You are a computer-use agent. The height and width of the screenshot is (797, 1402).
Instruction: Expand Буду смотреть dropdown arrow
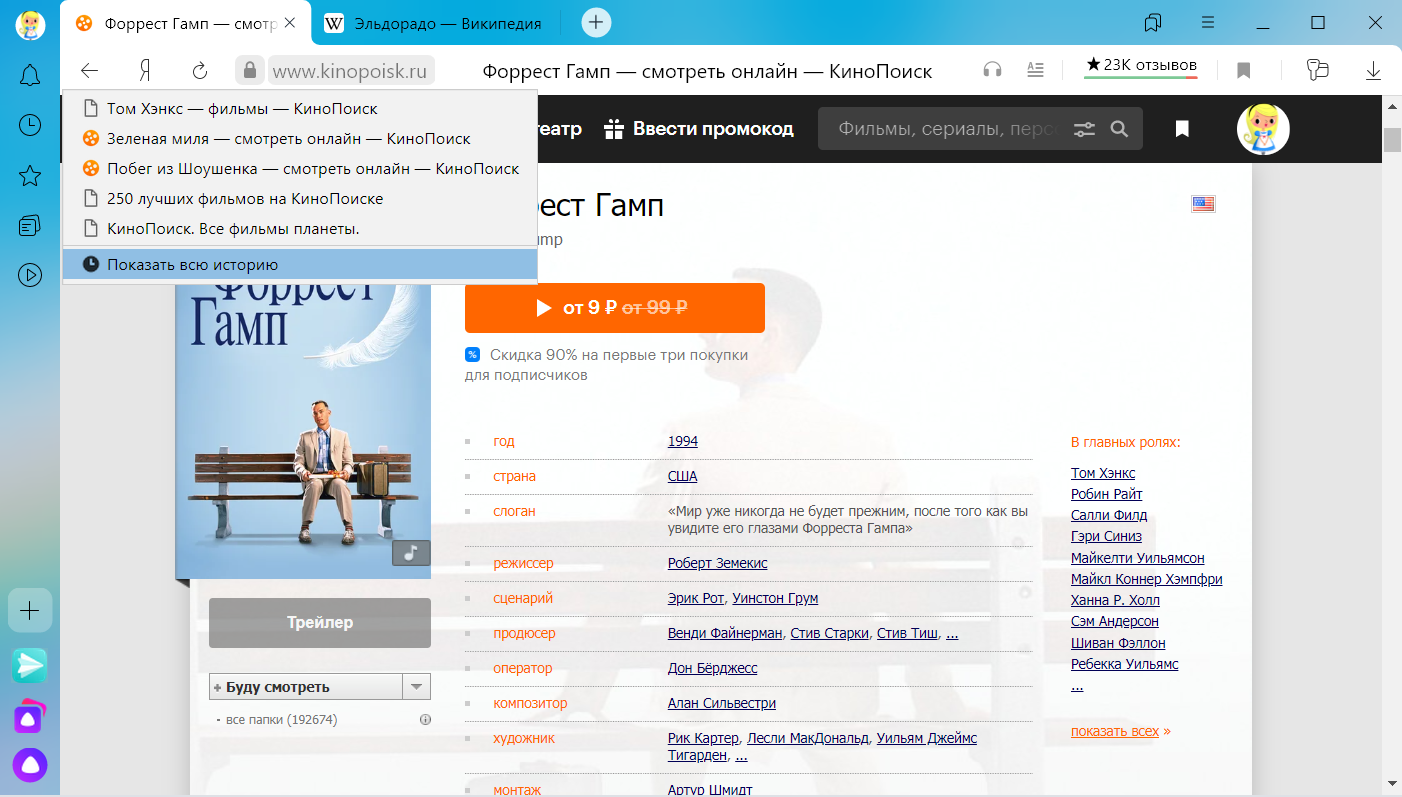click(416, 687)
